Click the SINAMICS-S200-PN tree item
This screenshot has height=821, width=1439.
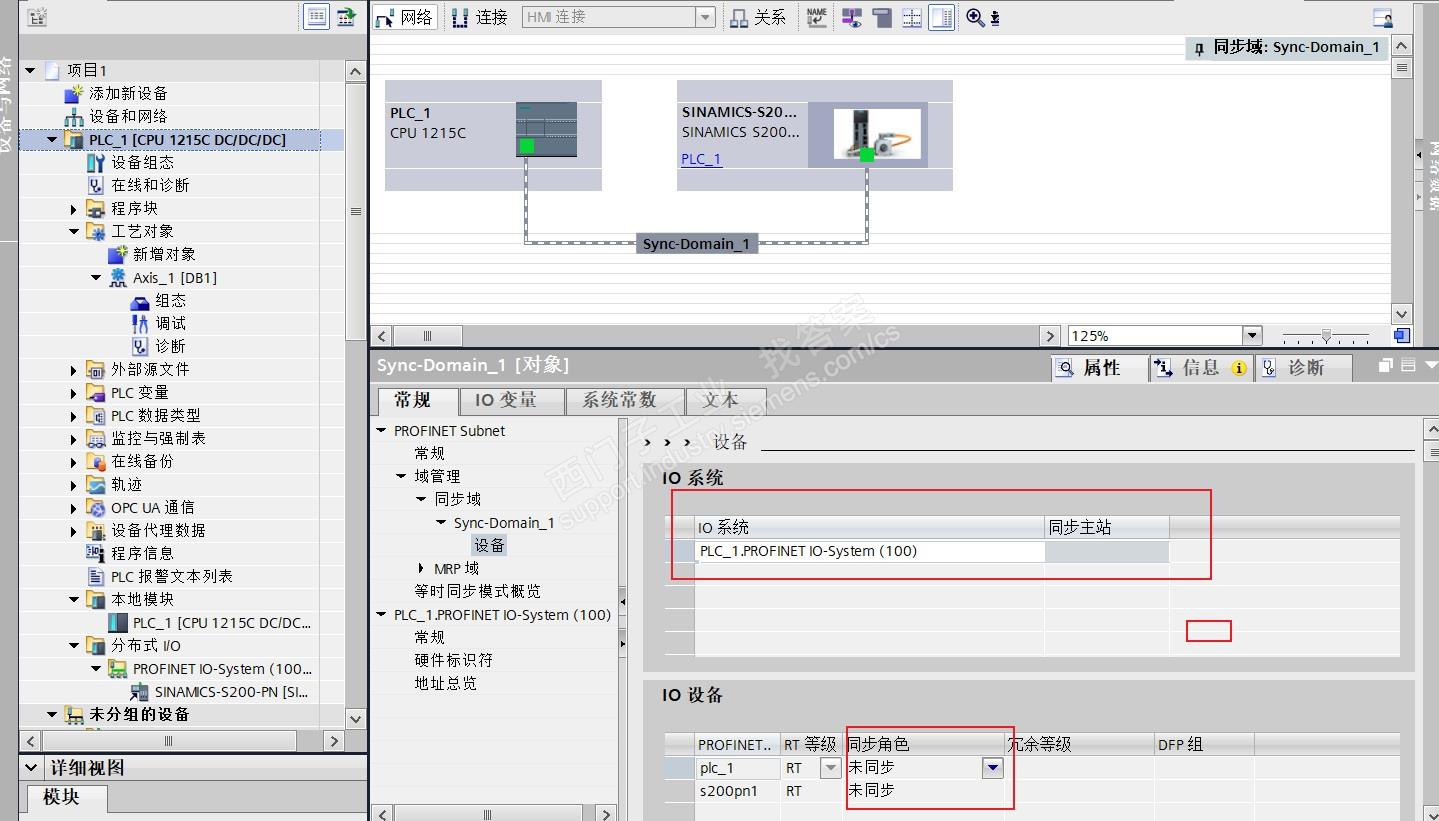tap(232, 691)
